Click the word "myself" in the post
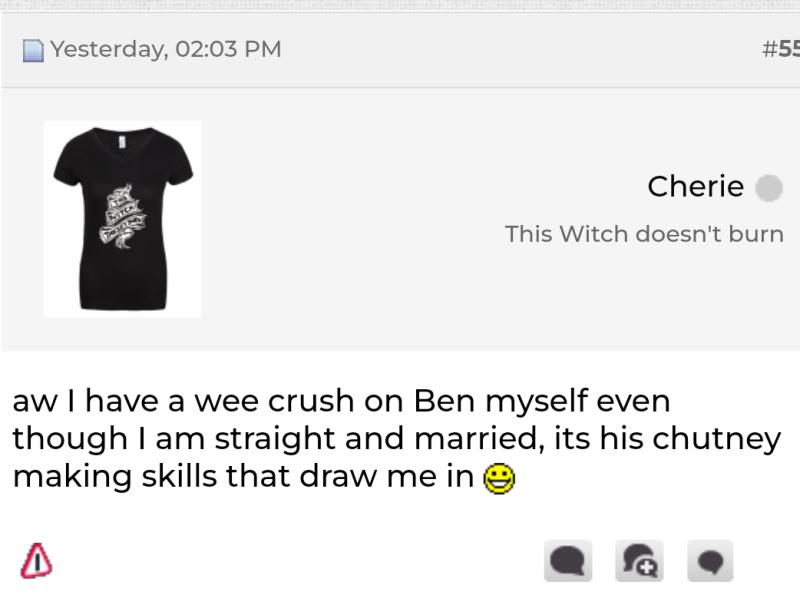 point(535,401)
